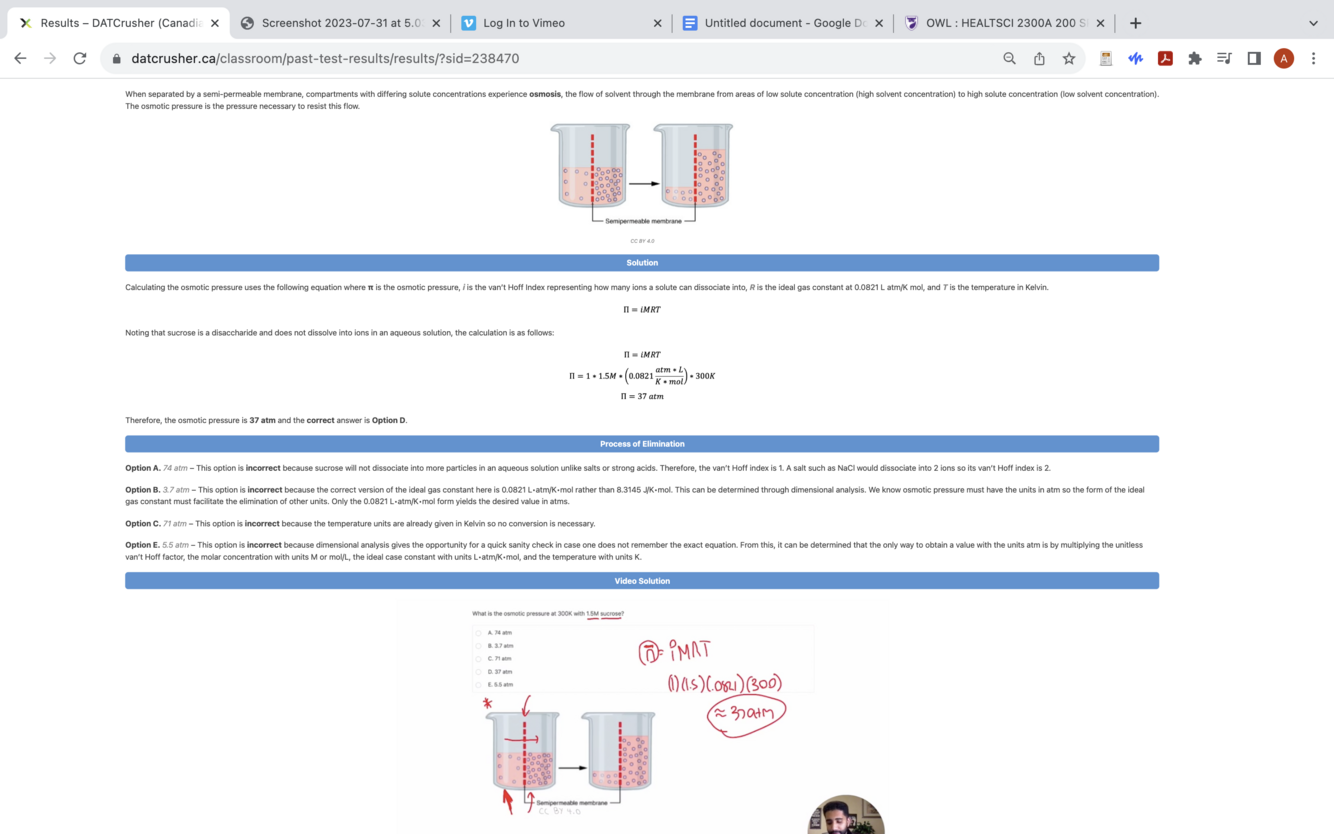The image size is (1334, 834).
Task: Toggle the browser side panel
Action: click(x=1254, y=59)
